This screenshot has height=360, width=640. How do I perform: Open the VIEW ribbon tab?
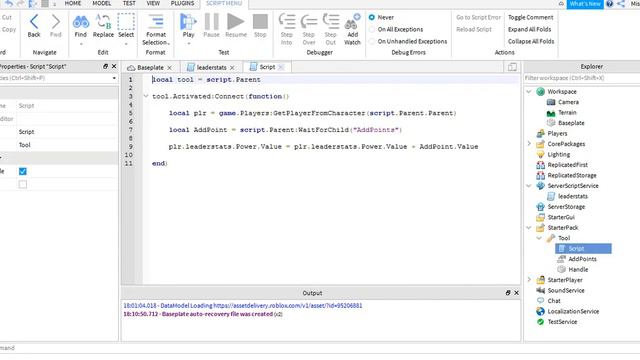pos(153,3)
